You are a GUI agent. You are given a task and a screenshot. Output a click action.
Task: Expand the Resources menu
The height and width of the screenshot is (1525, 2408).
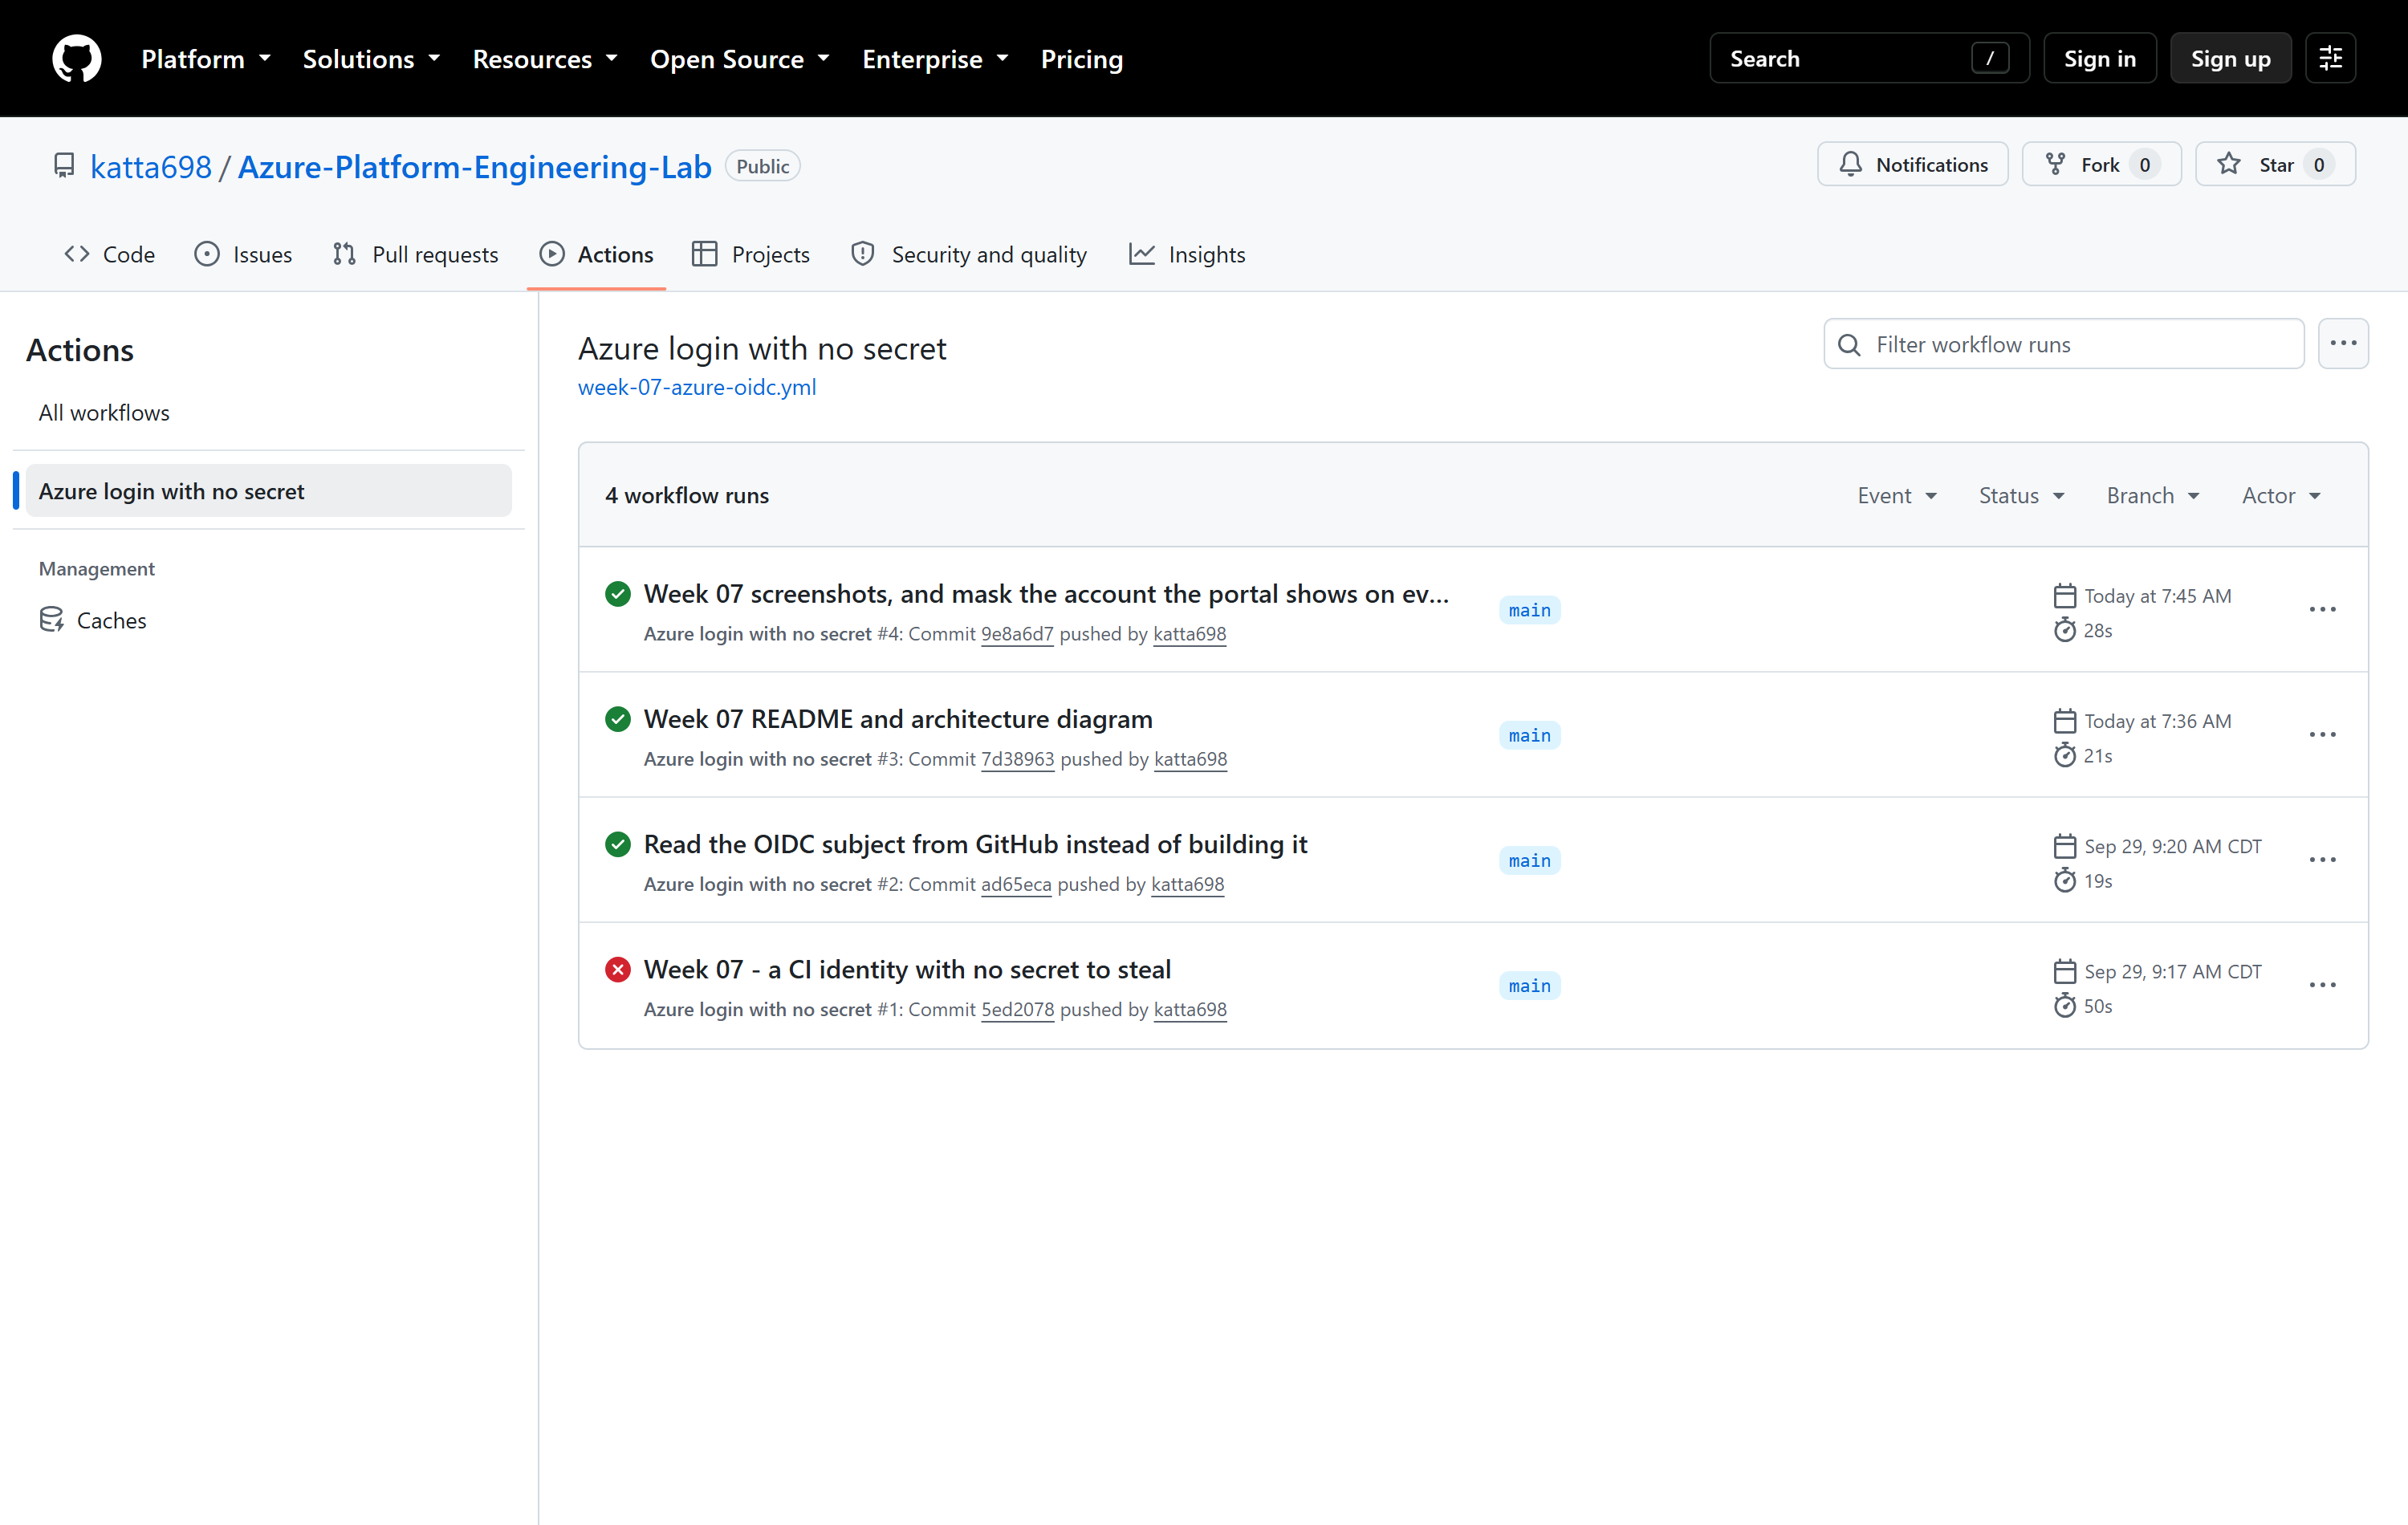[x=545, y=59]
